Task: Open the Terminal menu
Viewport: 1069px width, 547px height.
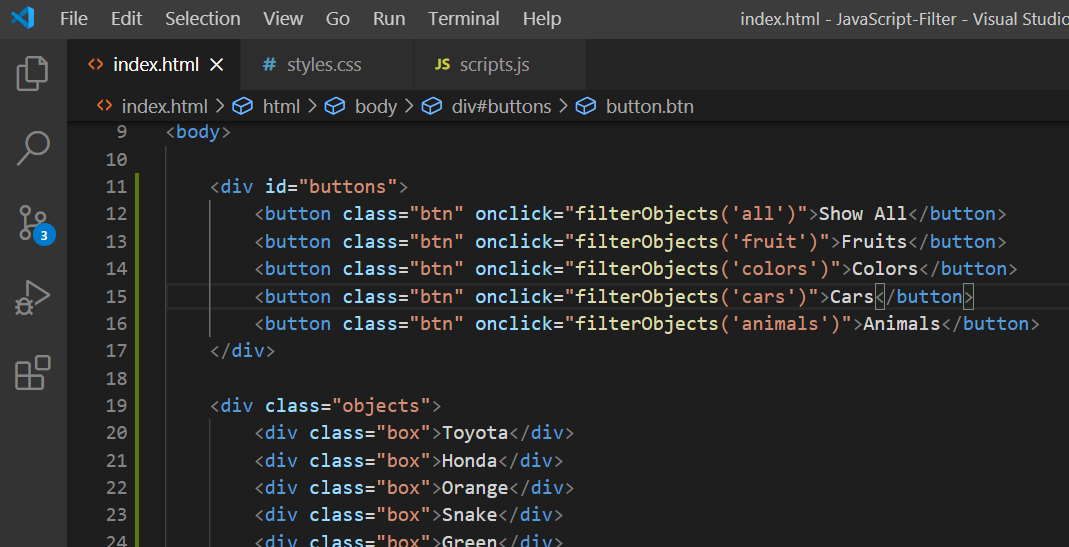Action: 464,19
